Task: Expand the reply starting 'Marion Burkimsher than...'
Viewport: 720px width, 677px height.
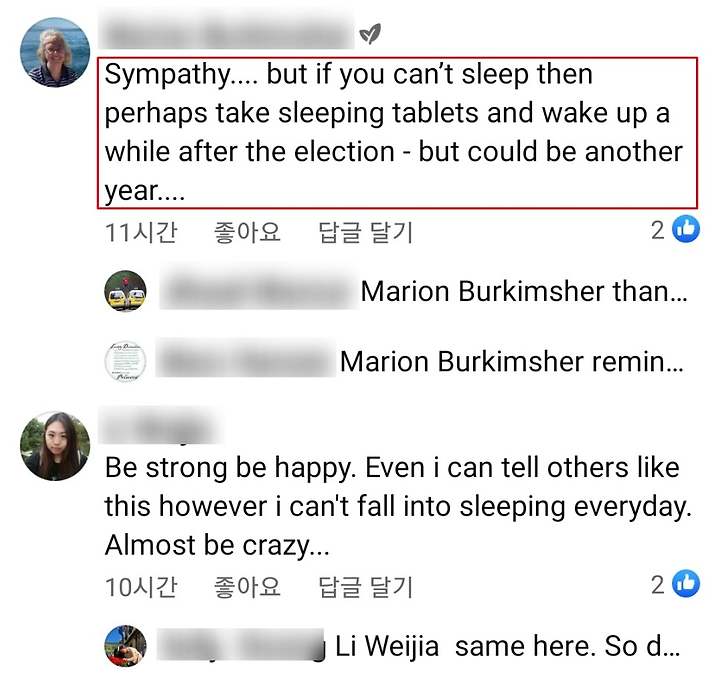Action: click(x=524, y=291)
